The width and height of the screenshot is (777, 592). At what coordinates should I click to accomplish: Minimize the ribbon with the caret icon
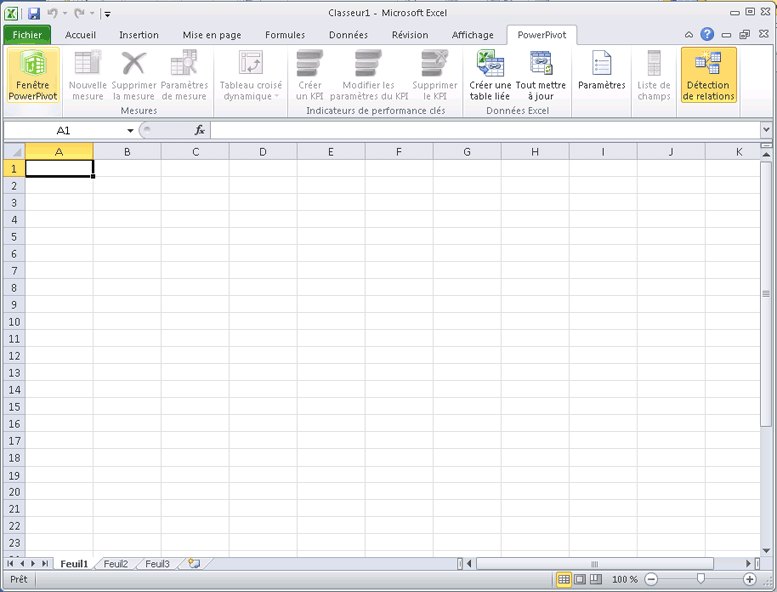click(689, 35)
